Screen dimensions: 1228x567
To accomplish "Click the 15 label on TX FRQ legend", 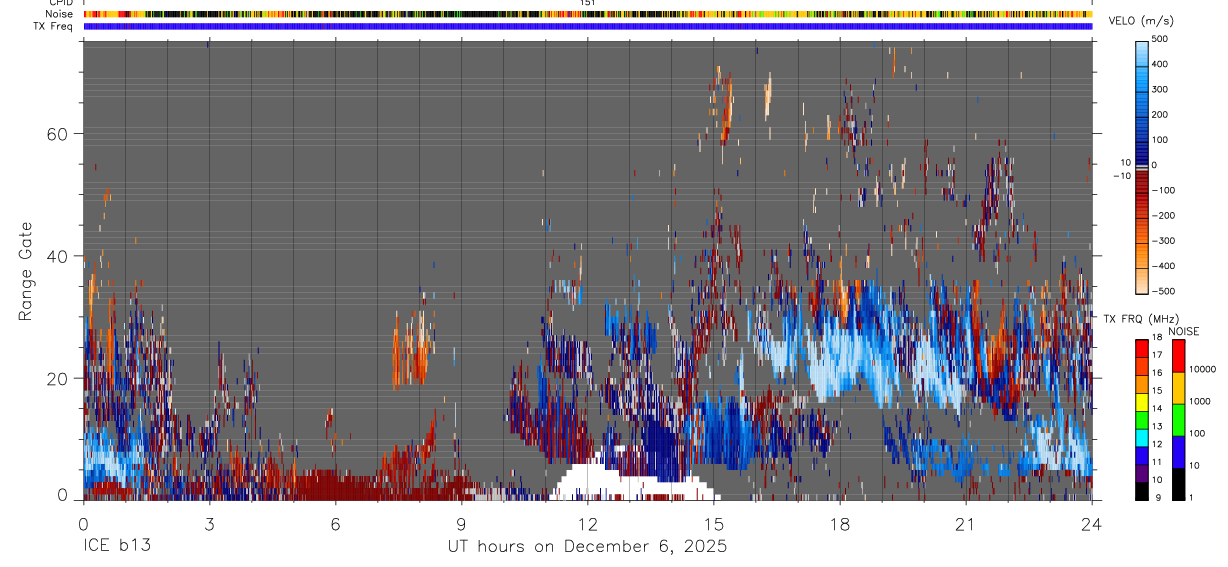I will click(1157, 391).
